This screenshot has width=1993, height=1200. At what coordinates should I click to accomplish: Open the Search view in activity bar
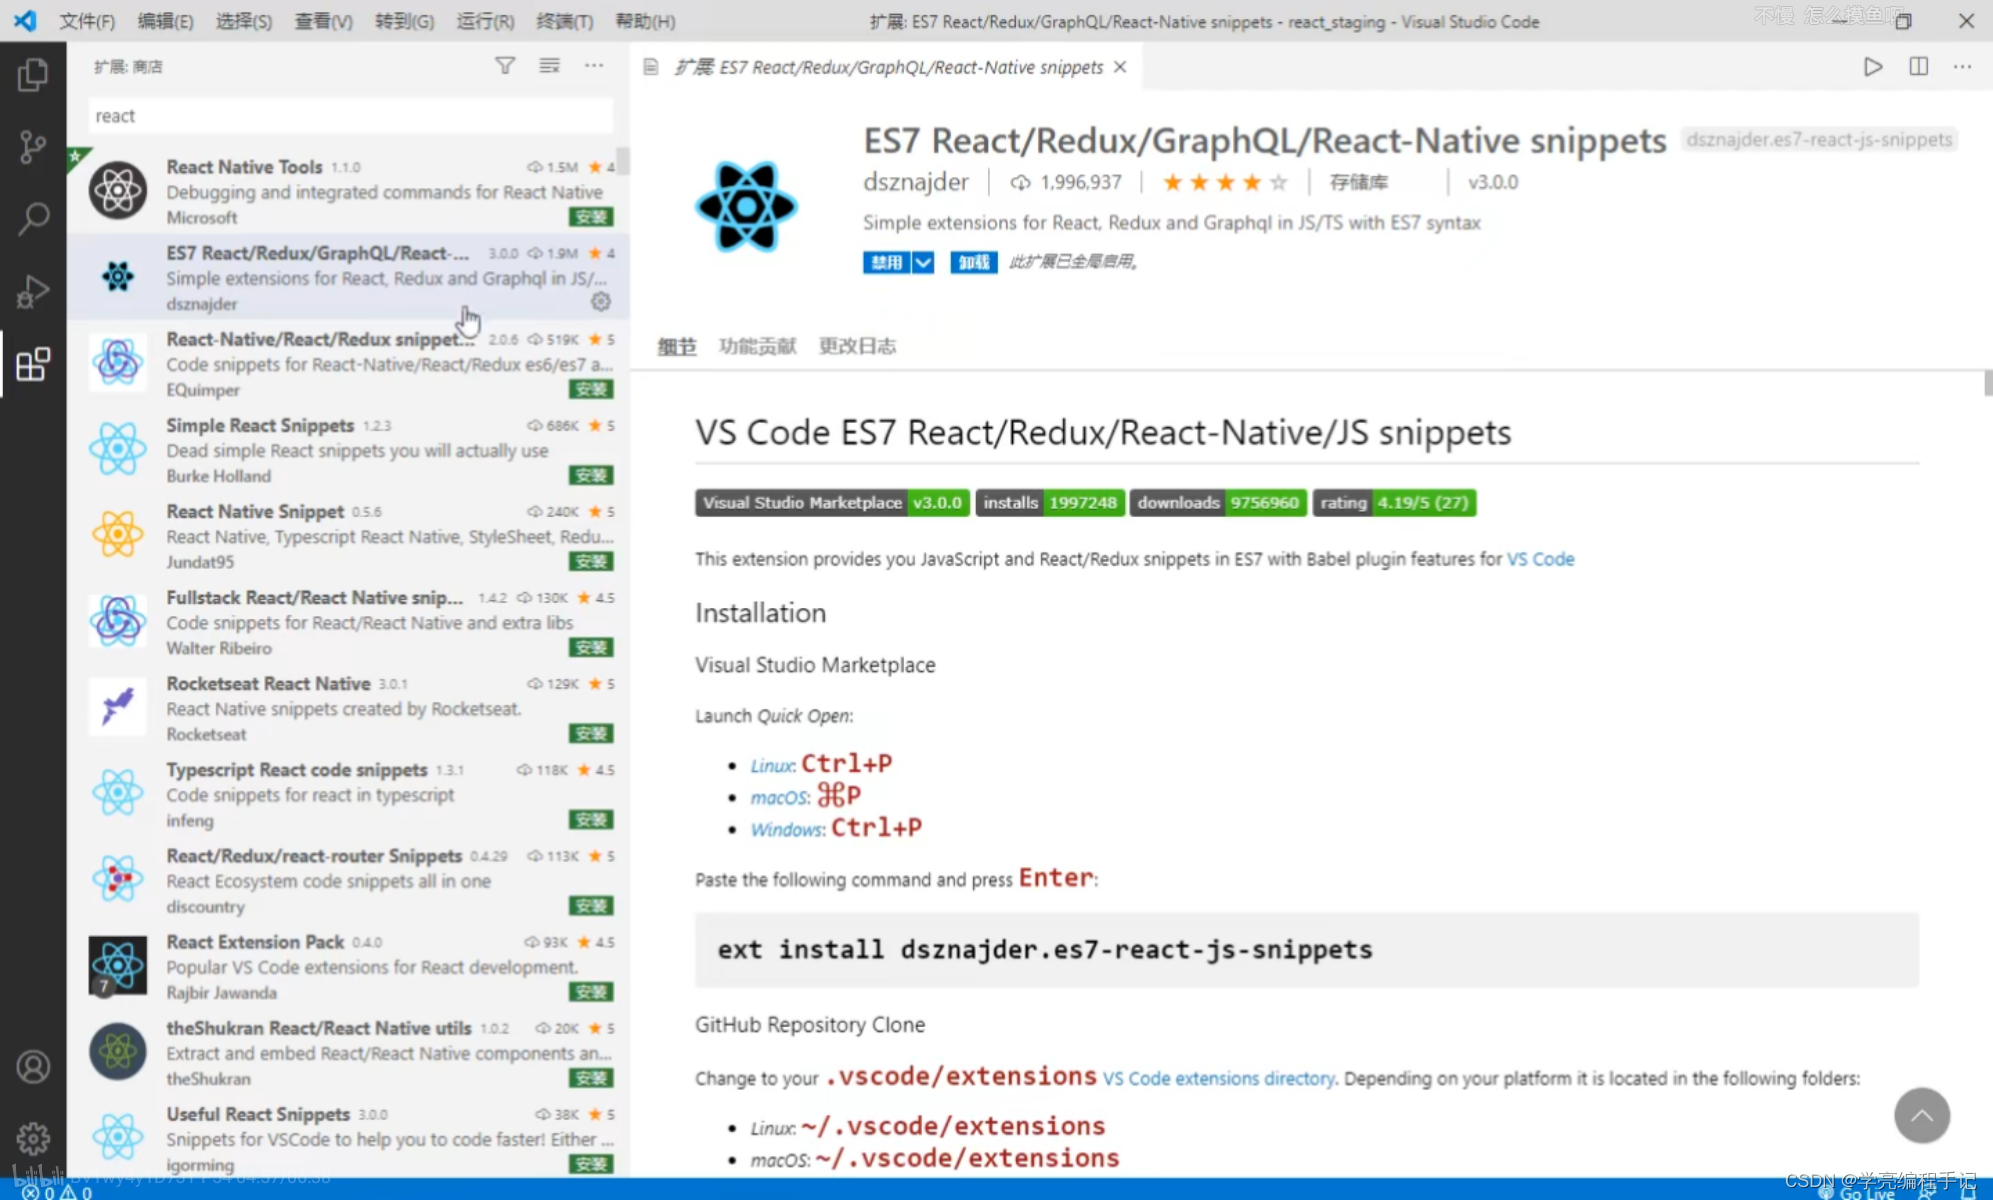33,219
